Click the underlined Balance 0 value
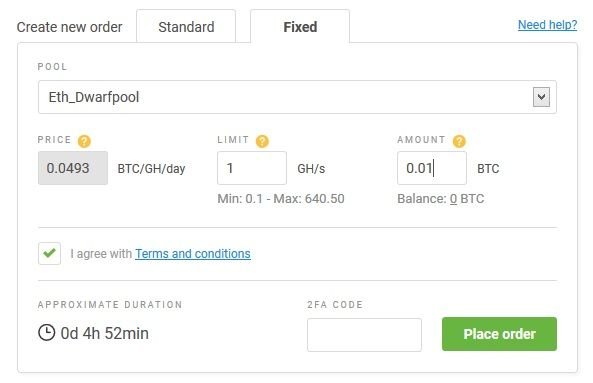593x383 pixels. click(x=453, y=199)
